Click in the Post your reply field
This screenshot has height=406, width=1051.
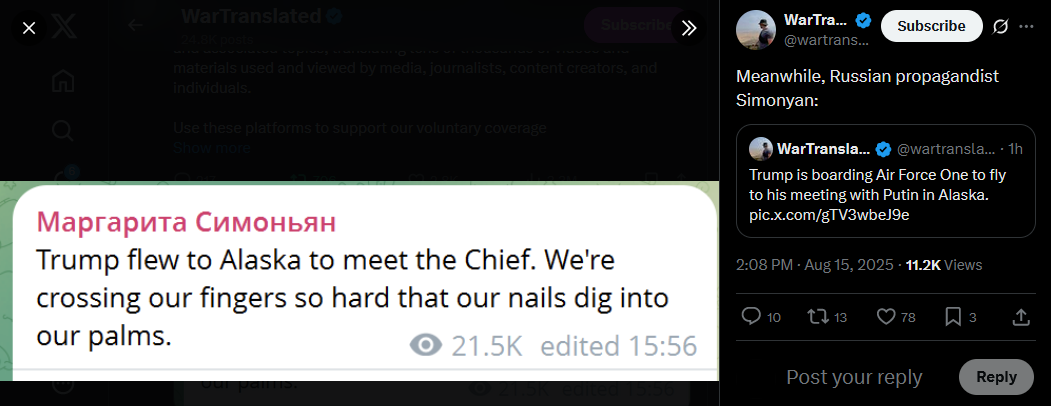click(854, 377)
